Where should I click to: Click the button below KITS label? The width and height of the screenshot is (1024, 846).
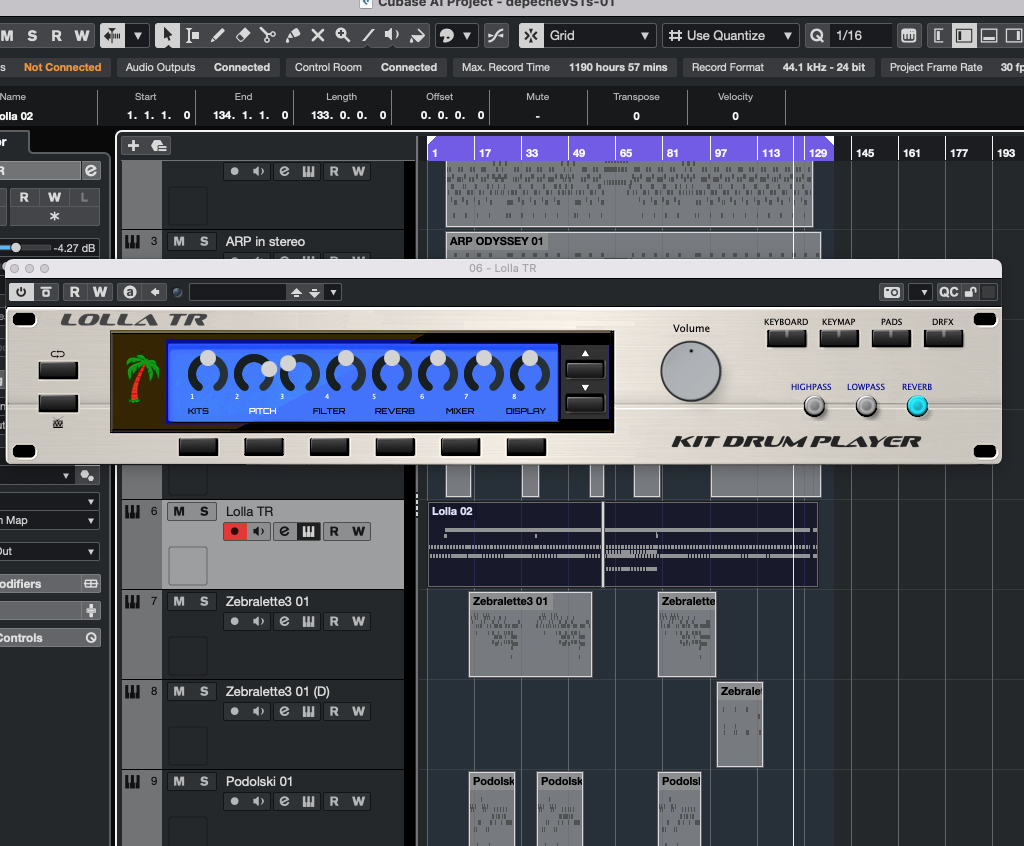199,447
